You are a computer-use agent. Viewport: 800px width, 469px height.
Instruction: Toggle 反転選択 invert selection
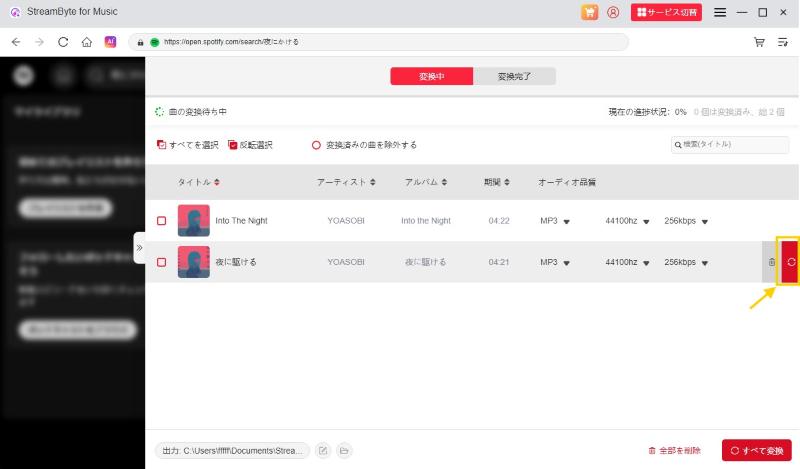click(250, 145)
